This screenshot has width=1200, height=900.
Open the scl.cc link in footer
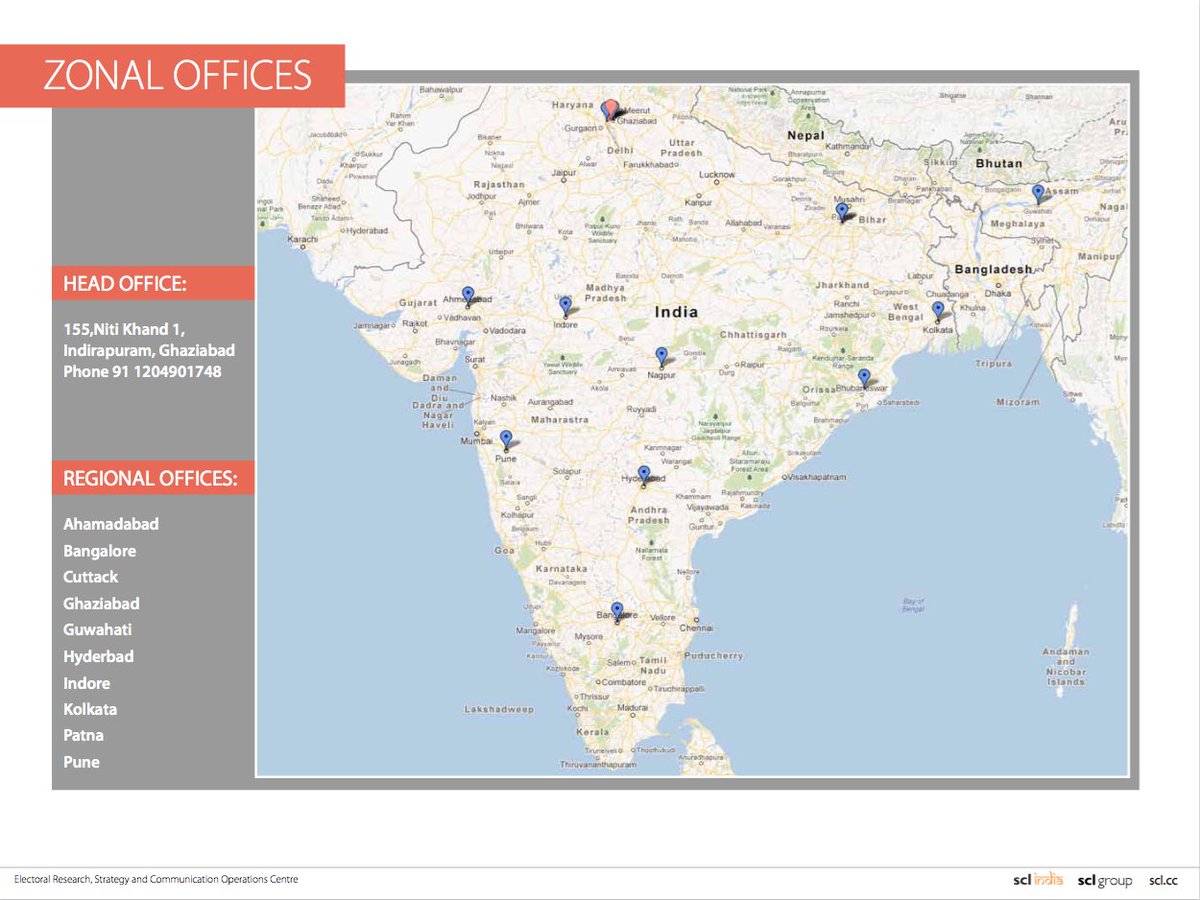(x=1163, y=880)
